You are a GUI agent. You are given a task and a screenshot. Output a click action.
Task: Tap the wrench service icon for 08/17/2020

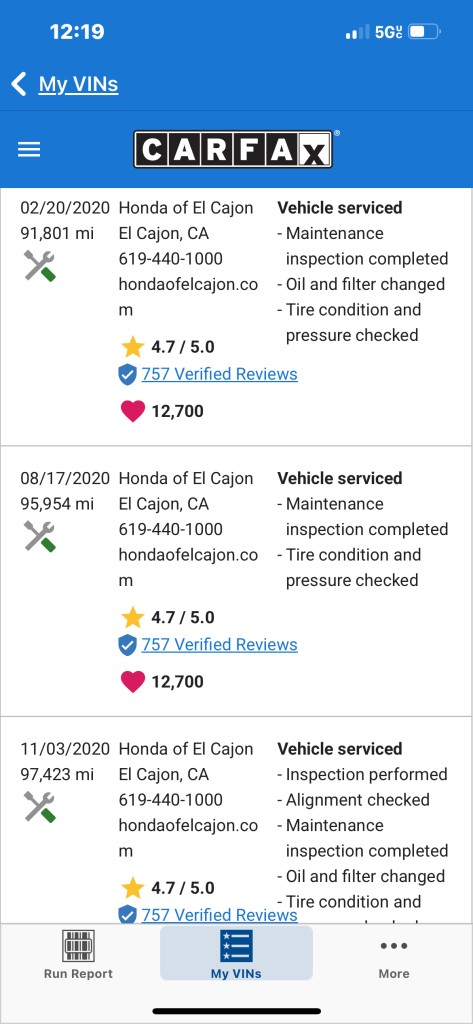pos(40,537)
